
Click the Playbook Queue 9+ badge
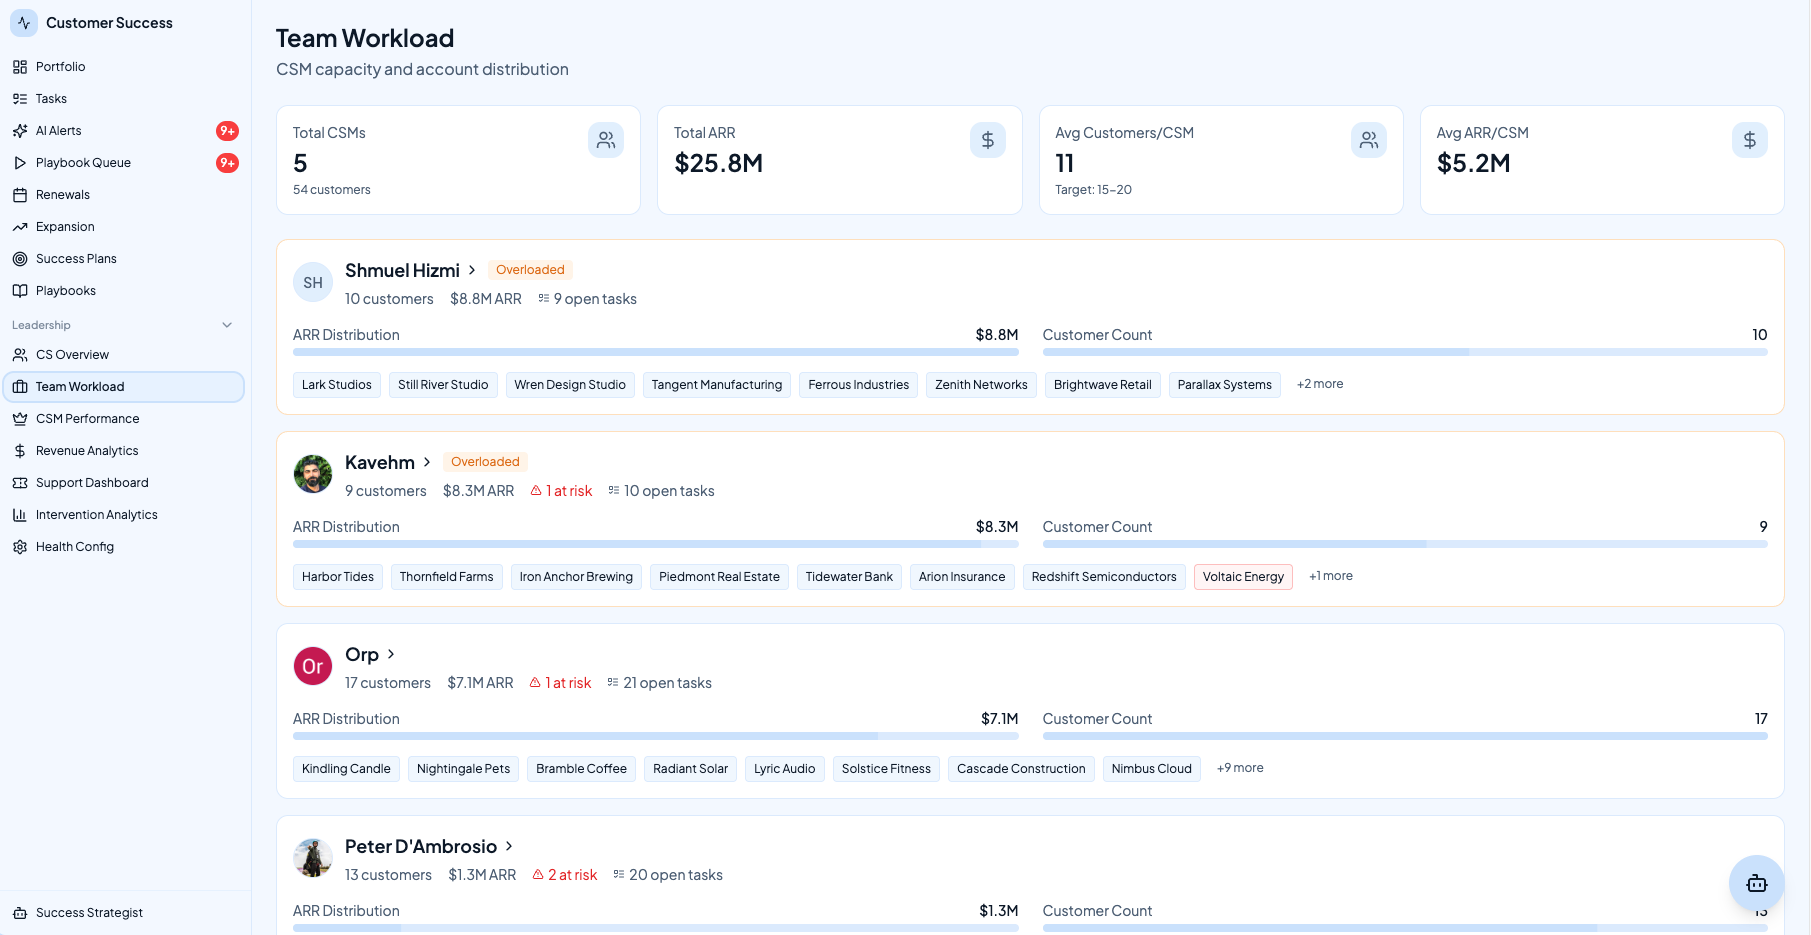(228, 163)
